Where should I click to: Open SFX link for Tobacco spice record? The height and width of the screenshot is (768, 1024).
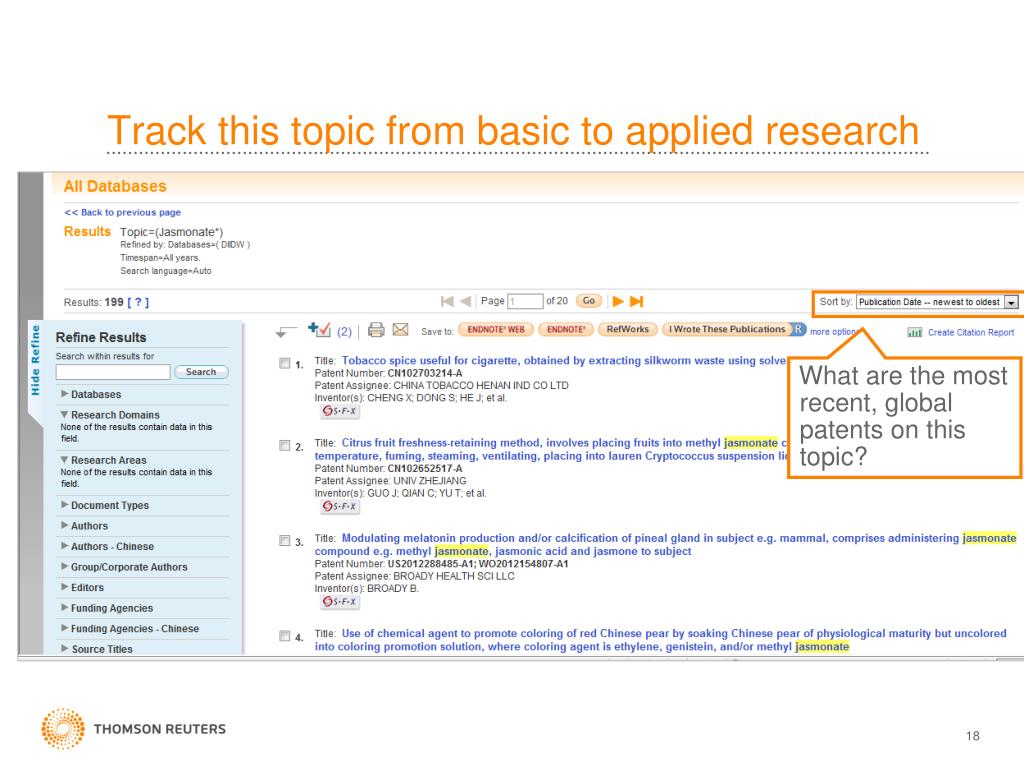click(340, 411)
